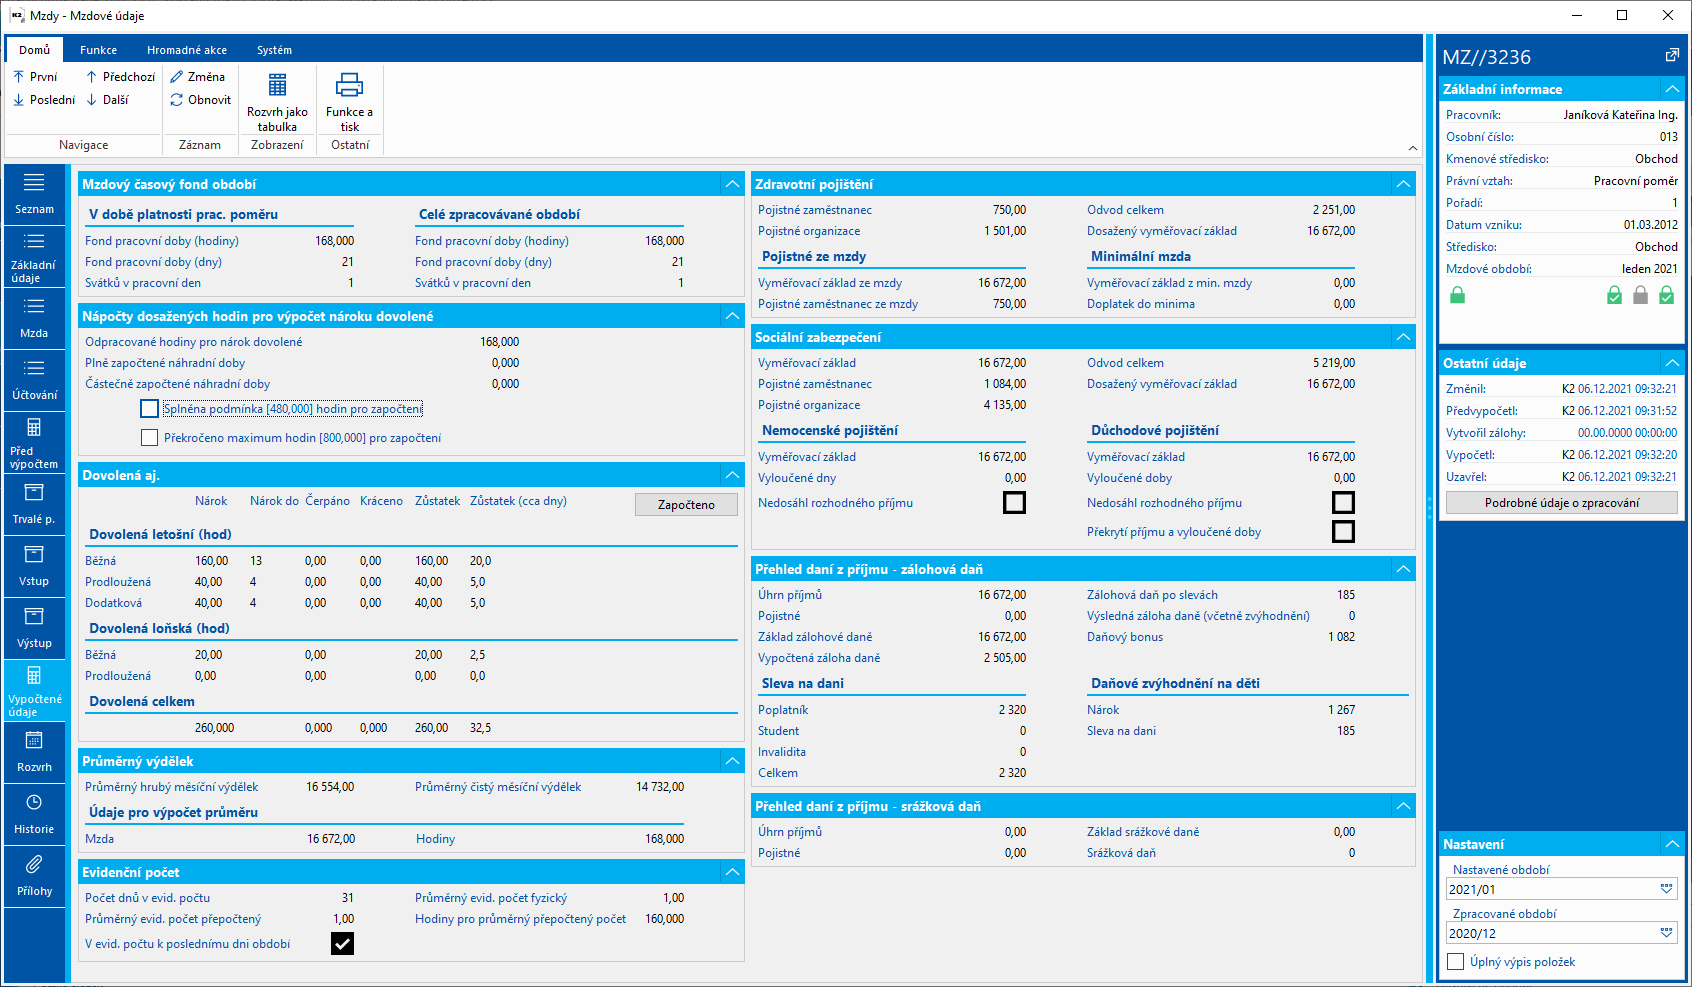Image resolution: width=1692 pixels, height=987 pixels.
Task: Collapse Přehled daní srážková daň section
Action: click(x=1403, y=806)
